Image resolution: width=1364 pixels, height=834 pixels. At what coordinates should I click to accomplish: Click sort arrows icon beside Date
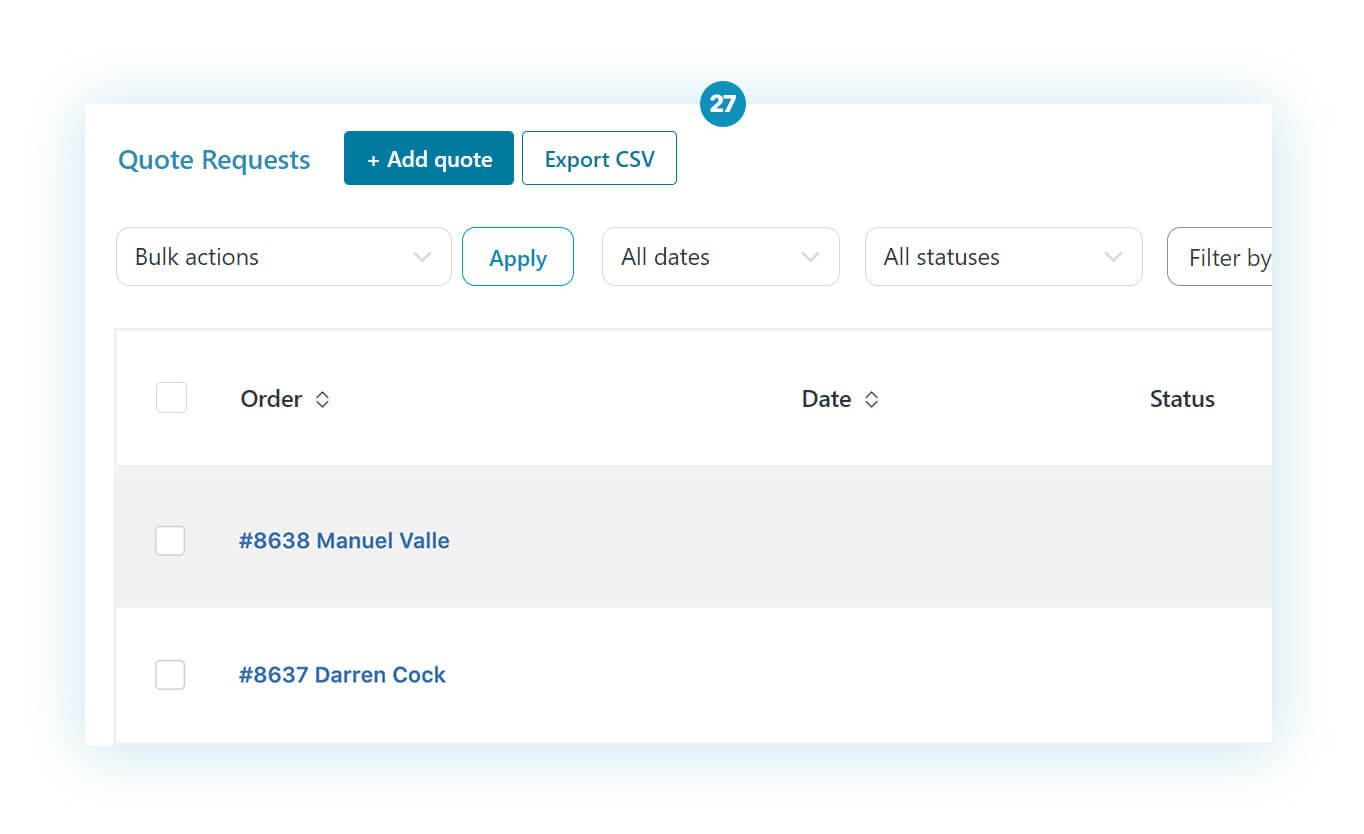(x=871, y=399)
